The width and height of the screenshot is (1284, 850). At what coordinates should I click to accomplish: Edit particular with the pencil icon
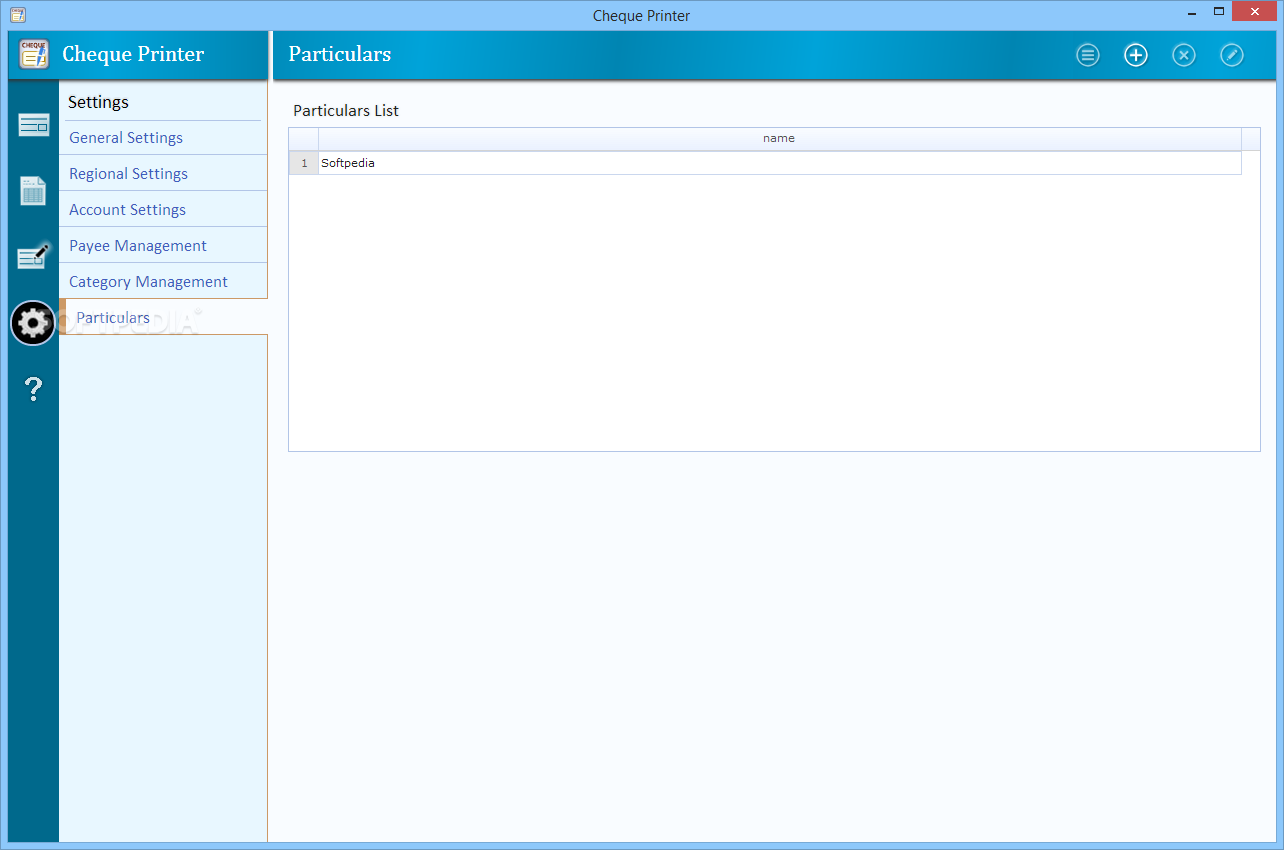click(1232, 55)
